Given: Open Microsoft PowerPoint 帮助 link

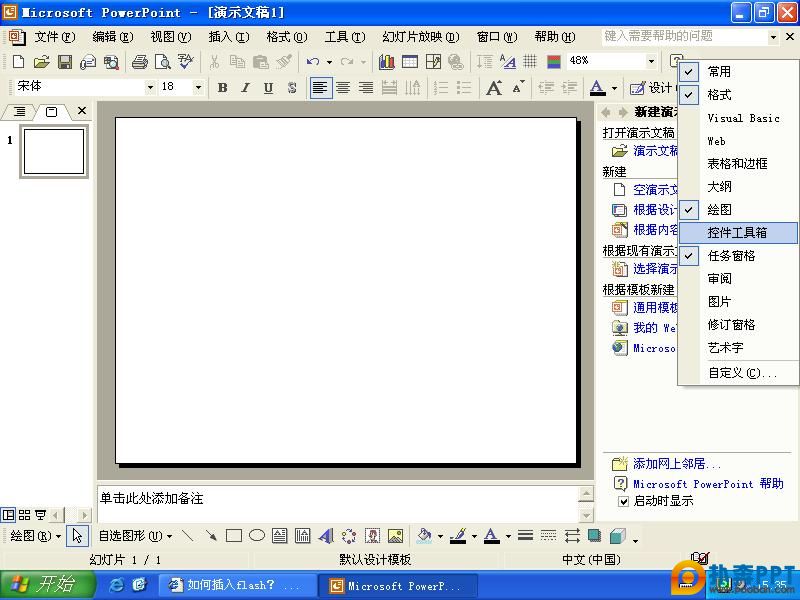Looking at the screenshot, I should [x=708, y=483].
